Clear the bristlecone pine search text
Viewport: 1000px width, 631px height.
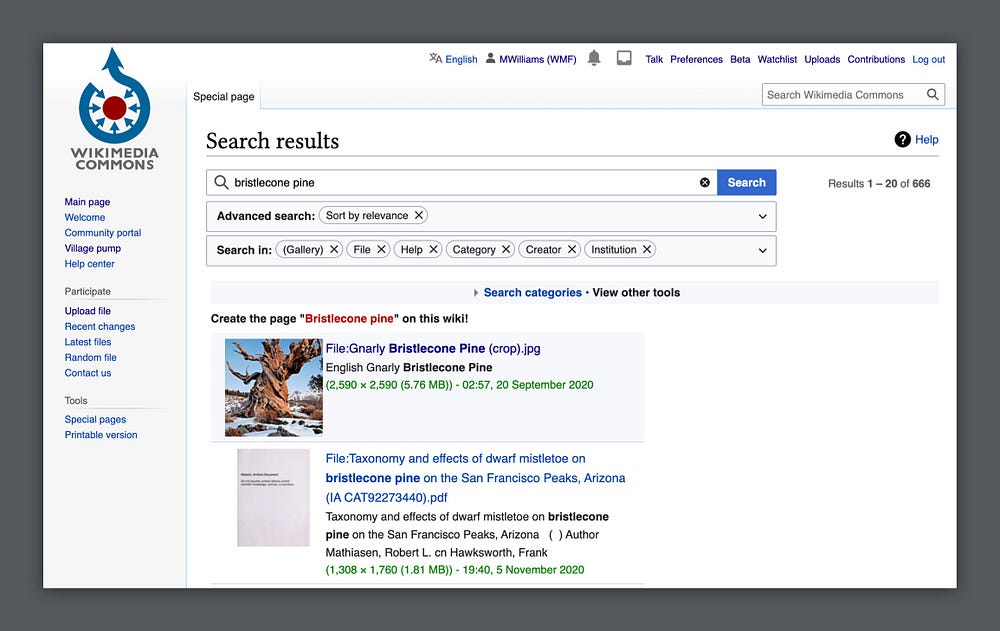point(705,182)
